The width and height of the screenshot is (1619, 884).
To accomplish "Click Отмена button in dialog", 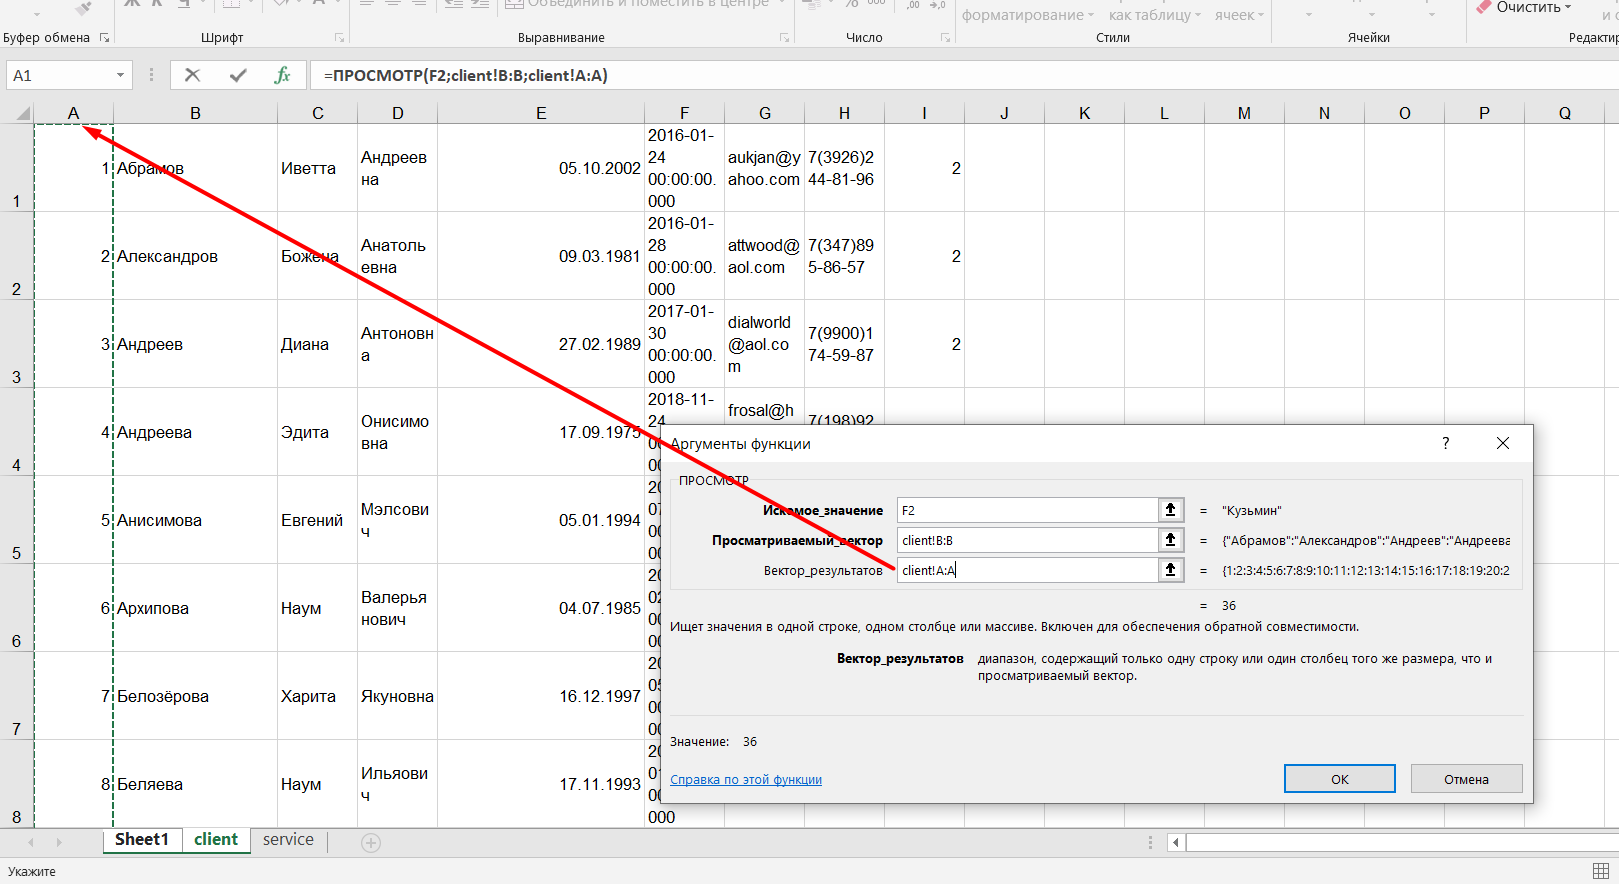I will point(1466,779).
